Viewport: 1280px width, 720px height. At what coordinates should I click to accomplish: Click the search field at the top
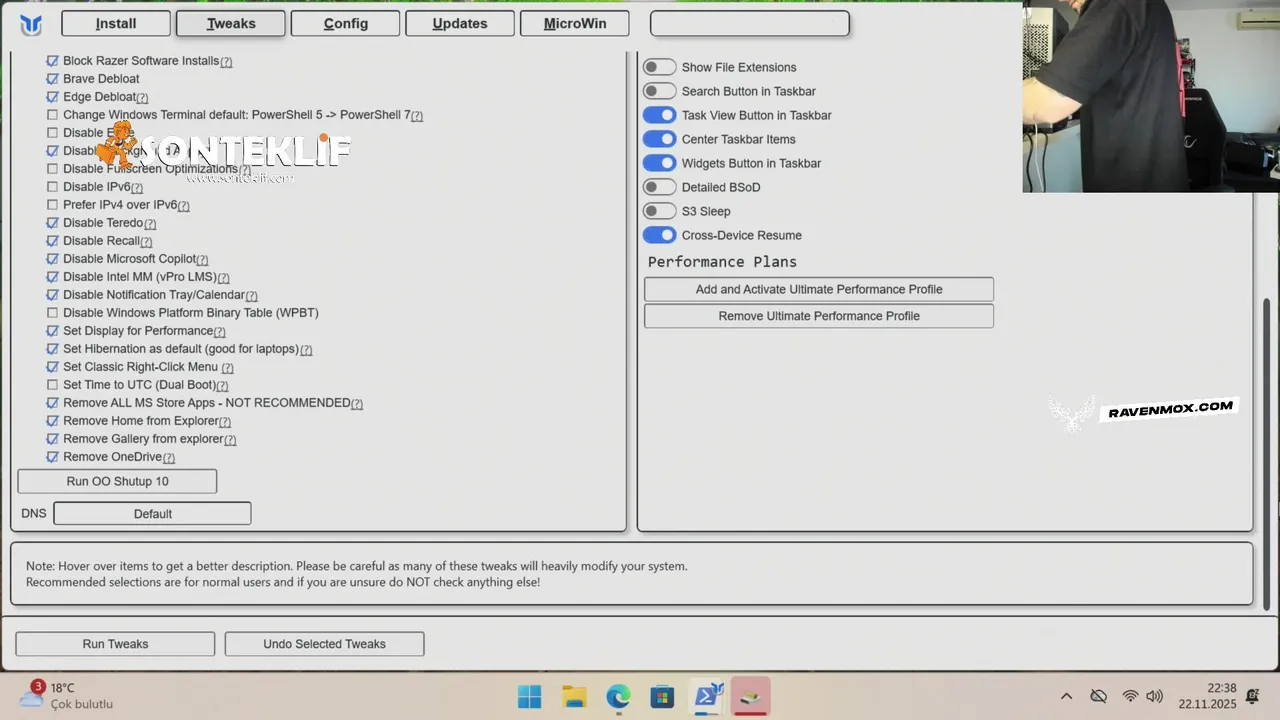[x=750, y=24]
